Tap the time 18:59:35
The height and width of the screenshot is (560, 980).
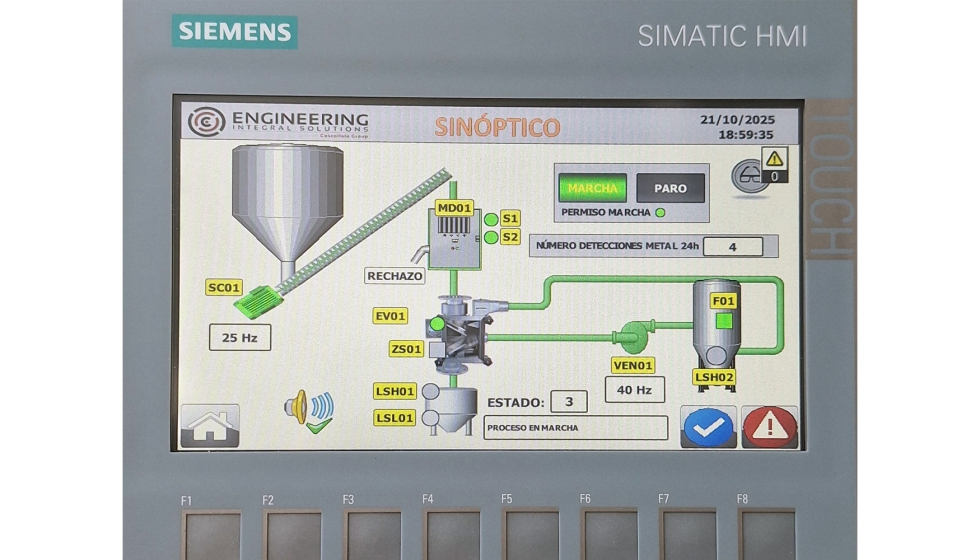746,134
